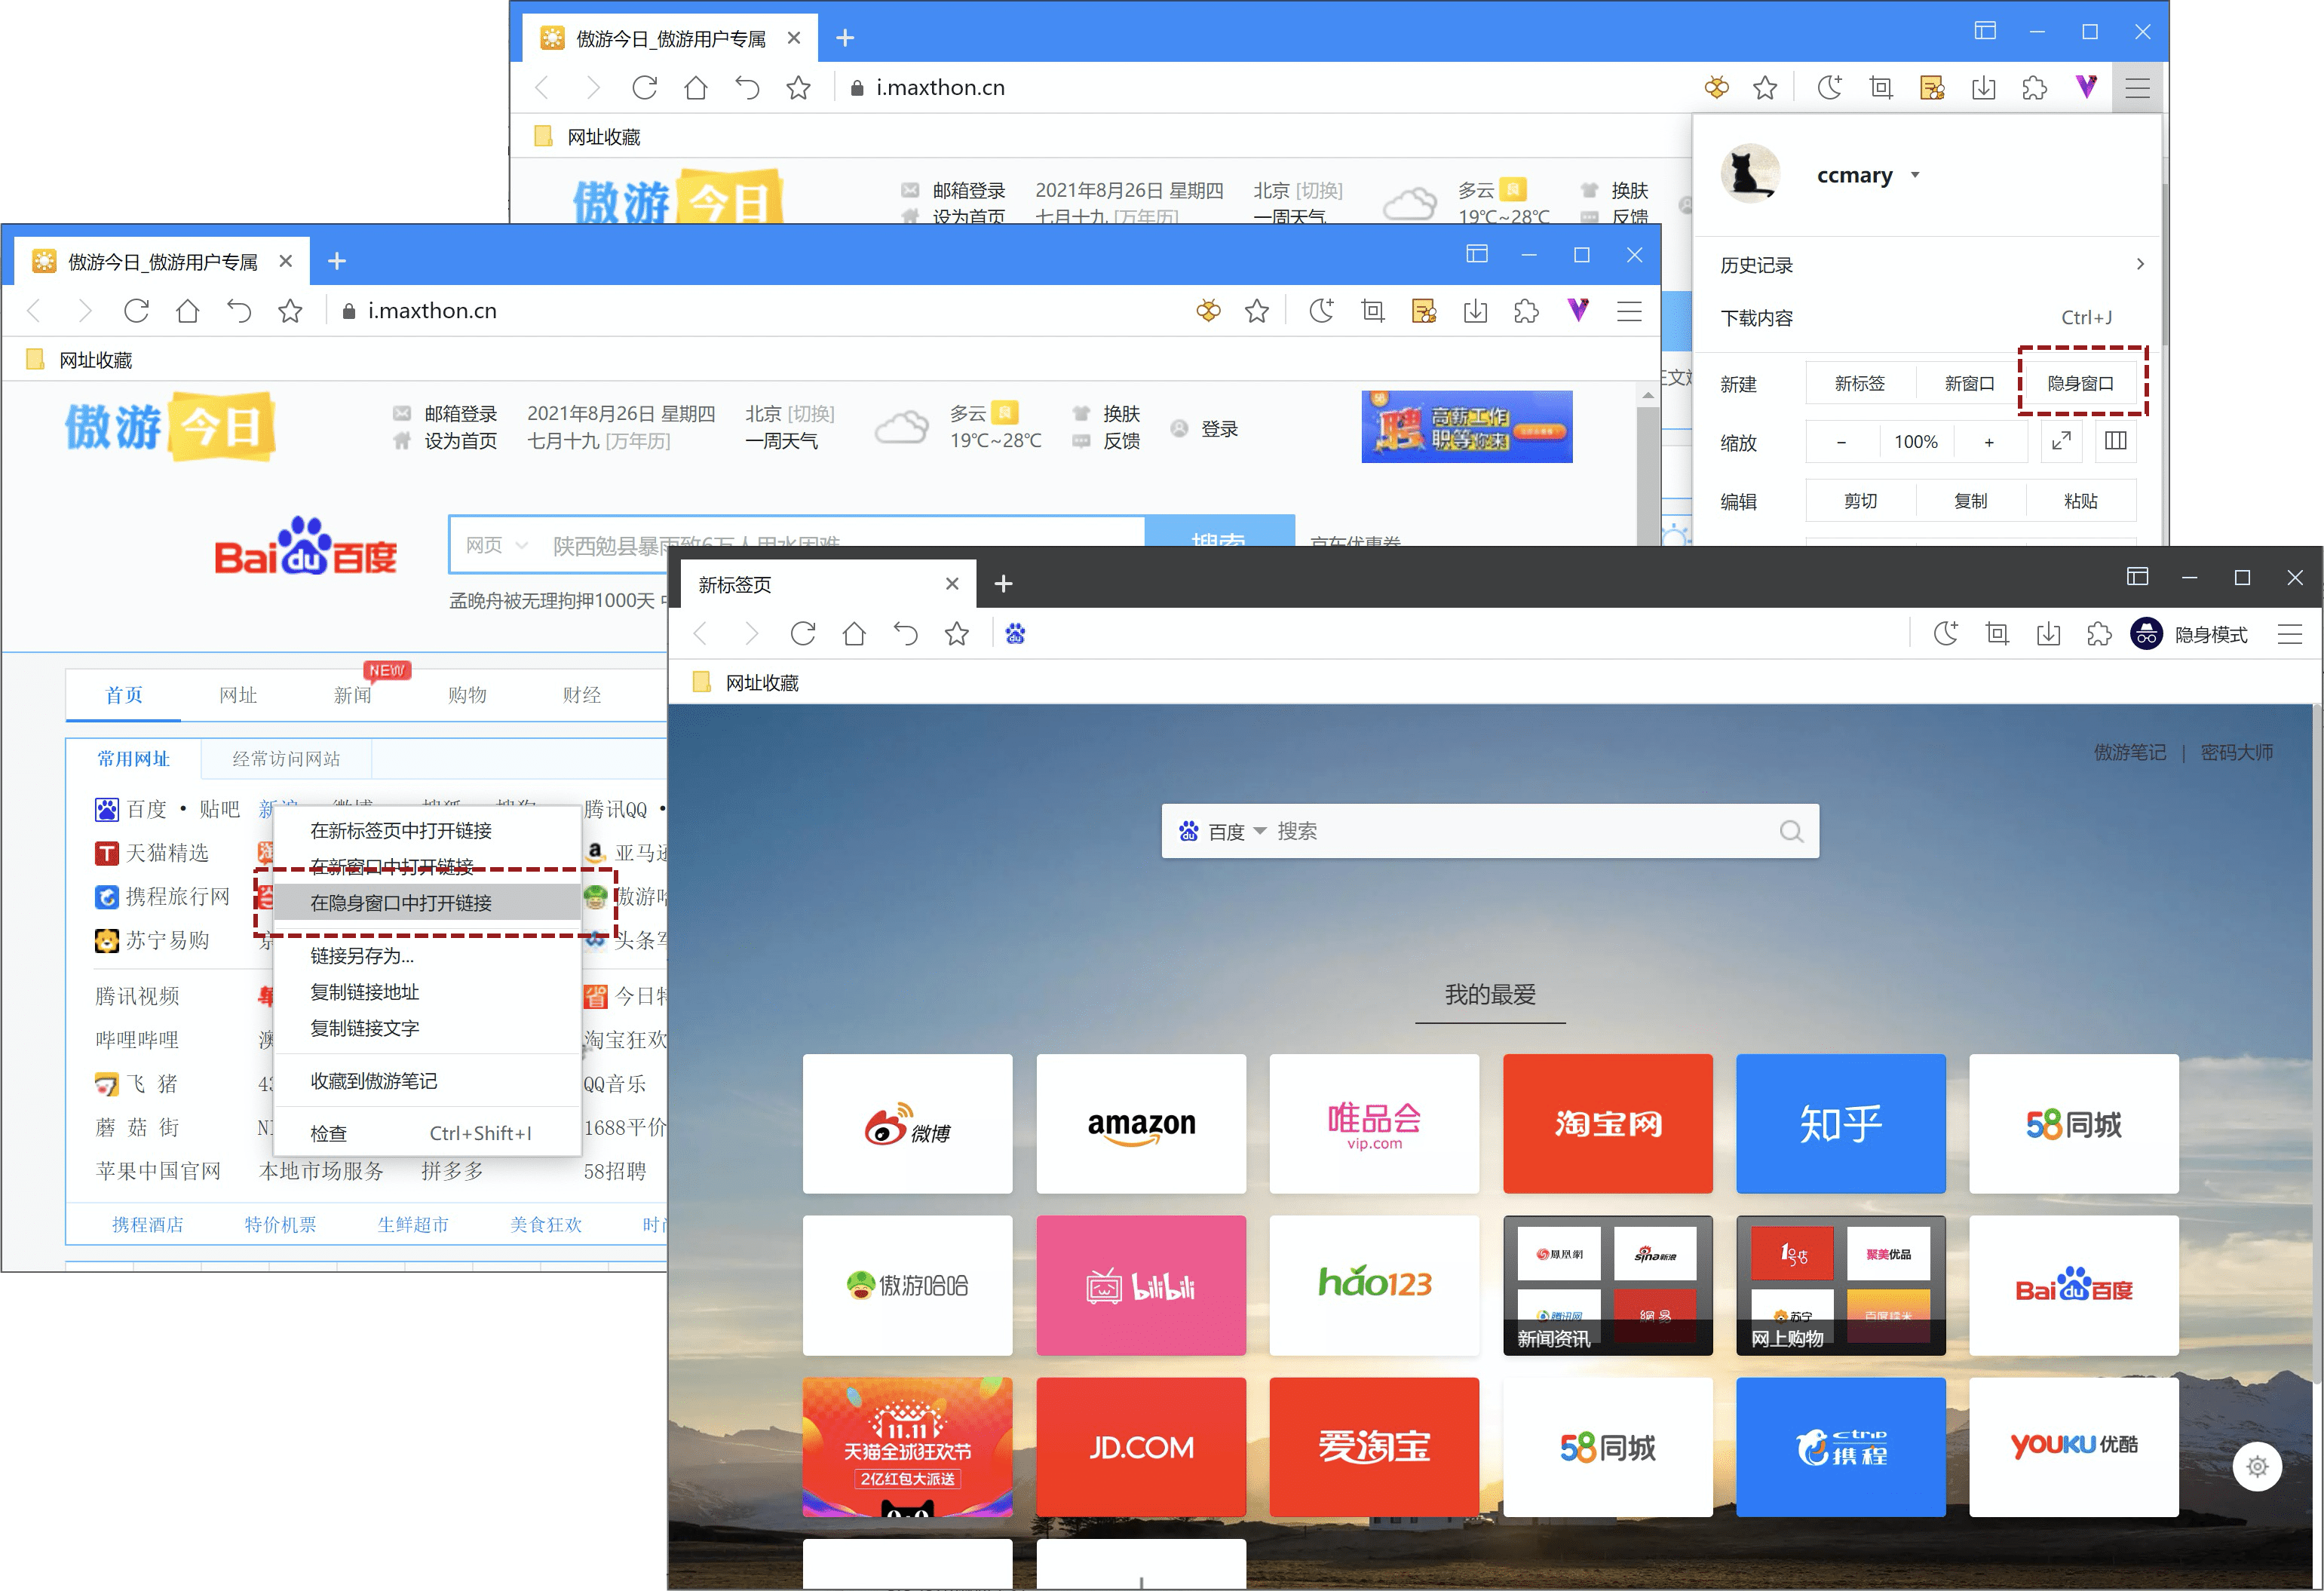
Task: Open the 新闻资讯 folder tile
Action: [1608, 1286]
